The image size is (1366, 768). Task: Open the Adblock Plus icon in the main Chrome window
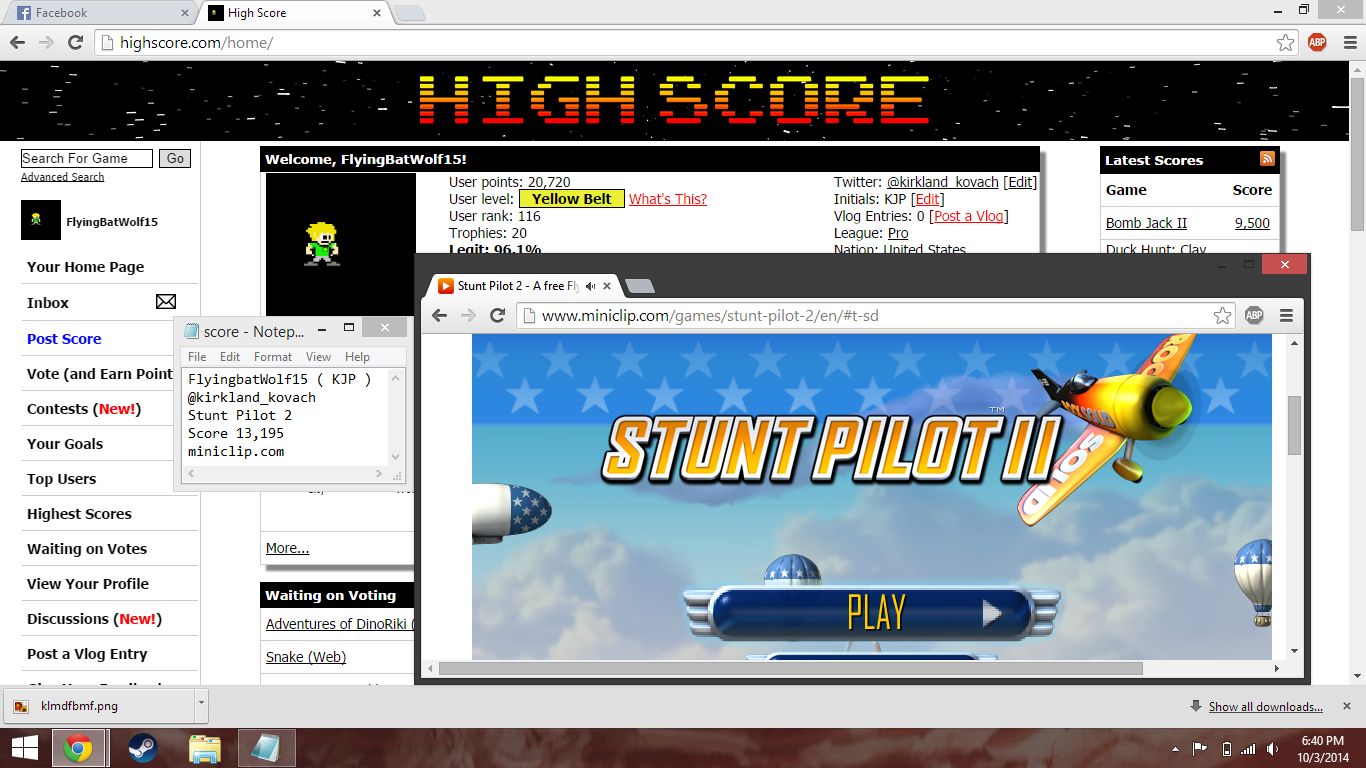tap(1317, 43)
